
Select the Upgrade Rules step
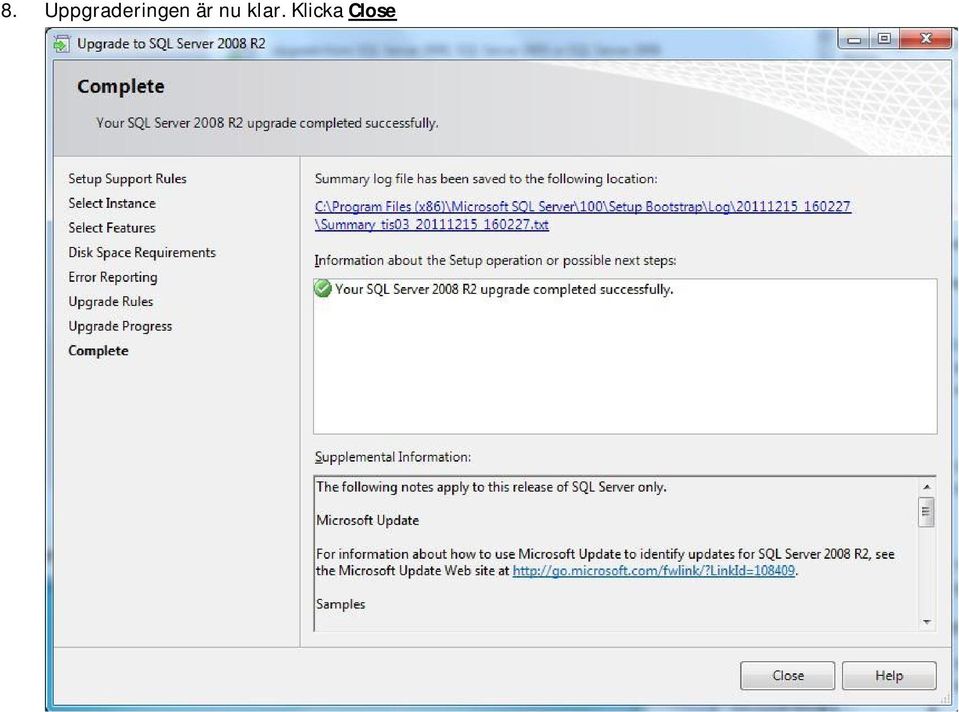[x=111, y=302]
